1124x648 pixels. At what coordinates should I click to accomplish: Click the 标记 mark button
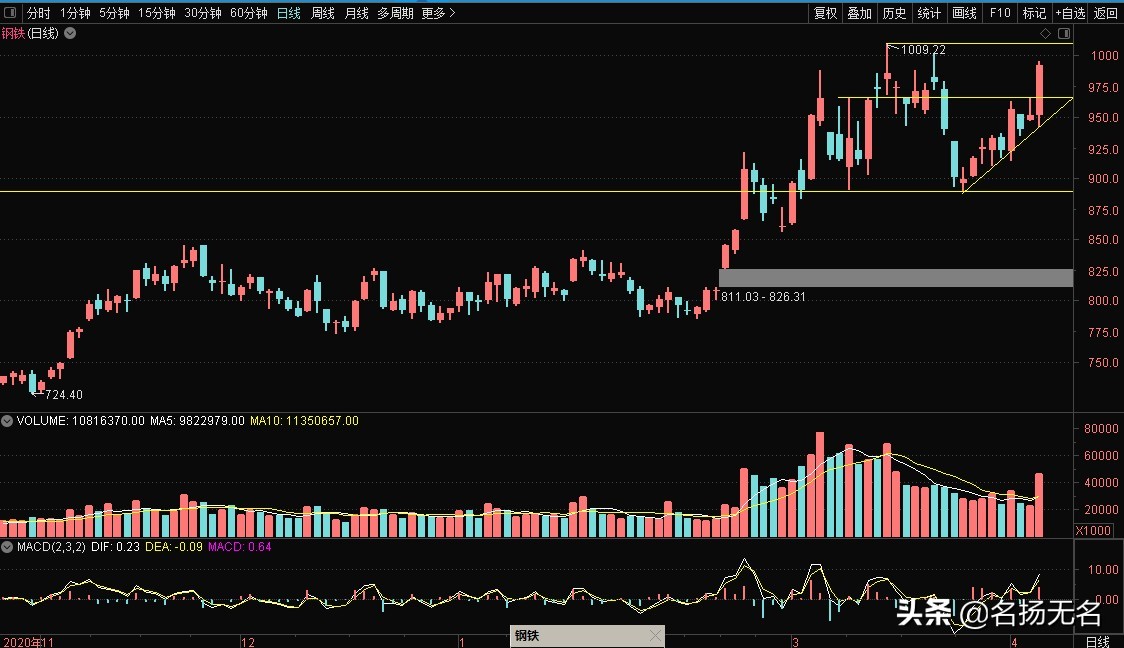point(1034,13)
